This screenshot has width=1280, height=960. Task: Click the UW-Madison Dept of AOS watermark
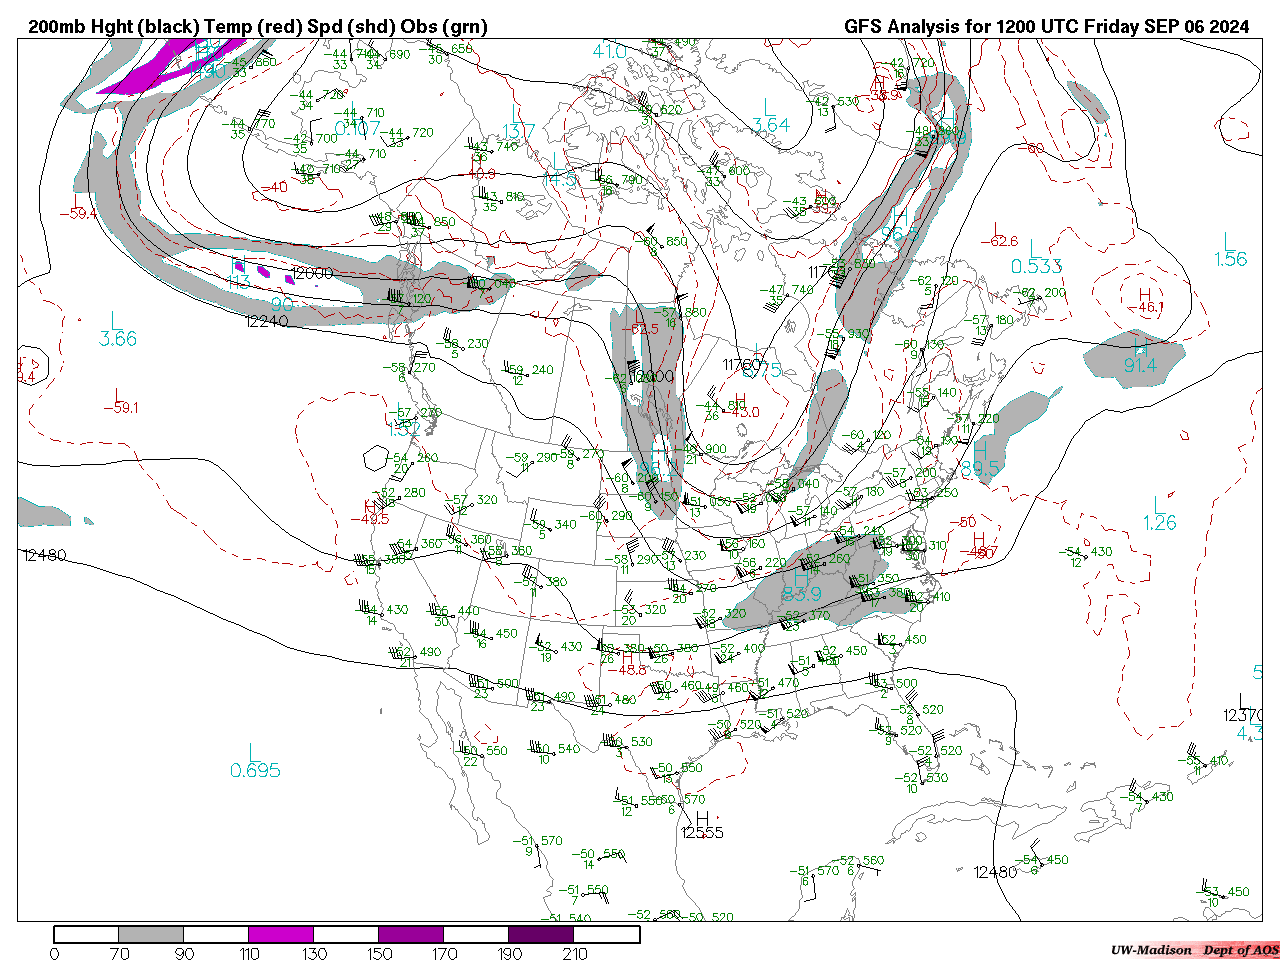[1194, 950]
